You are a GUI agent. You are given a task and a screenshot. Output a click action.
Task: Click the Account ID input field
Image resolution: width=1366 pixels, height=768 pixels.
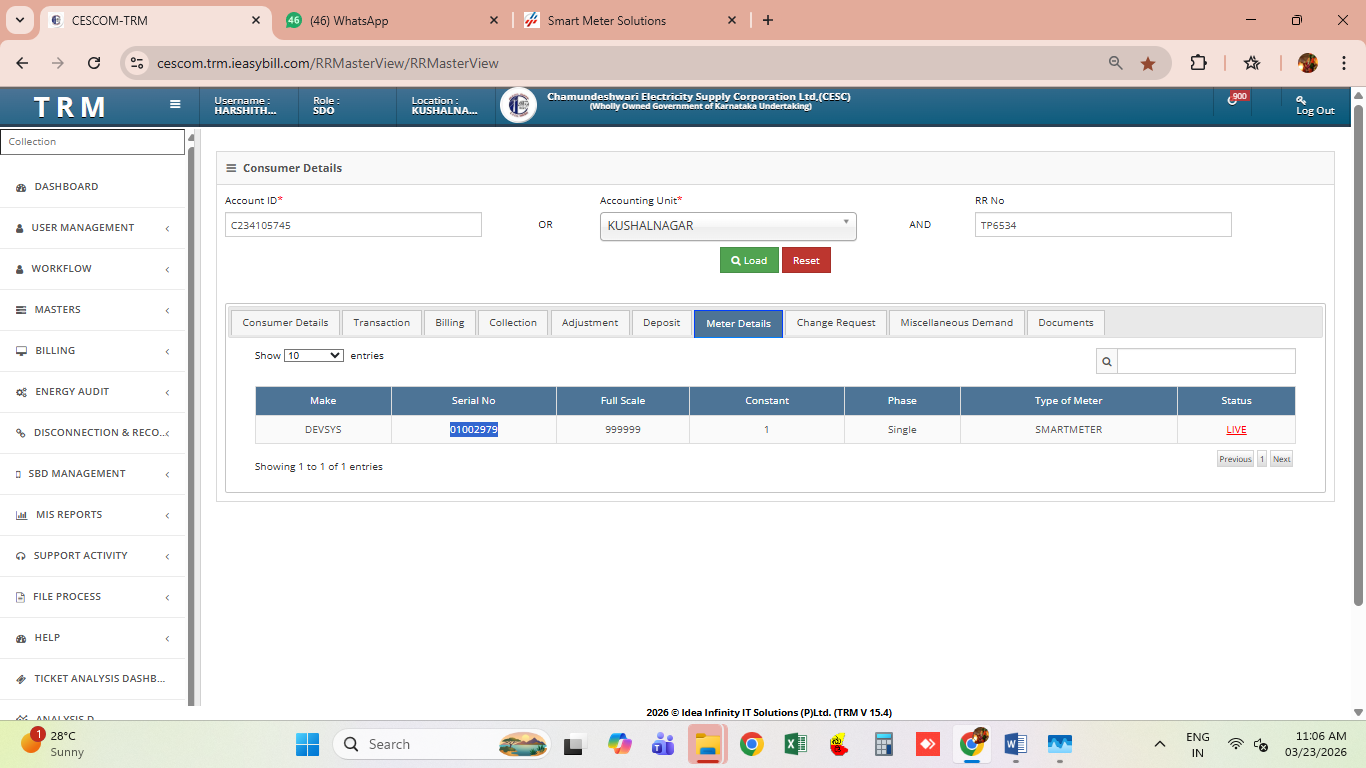pos(353,225)
